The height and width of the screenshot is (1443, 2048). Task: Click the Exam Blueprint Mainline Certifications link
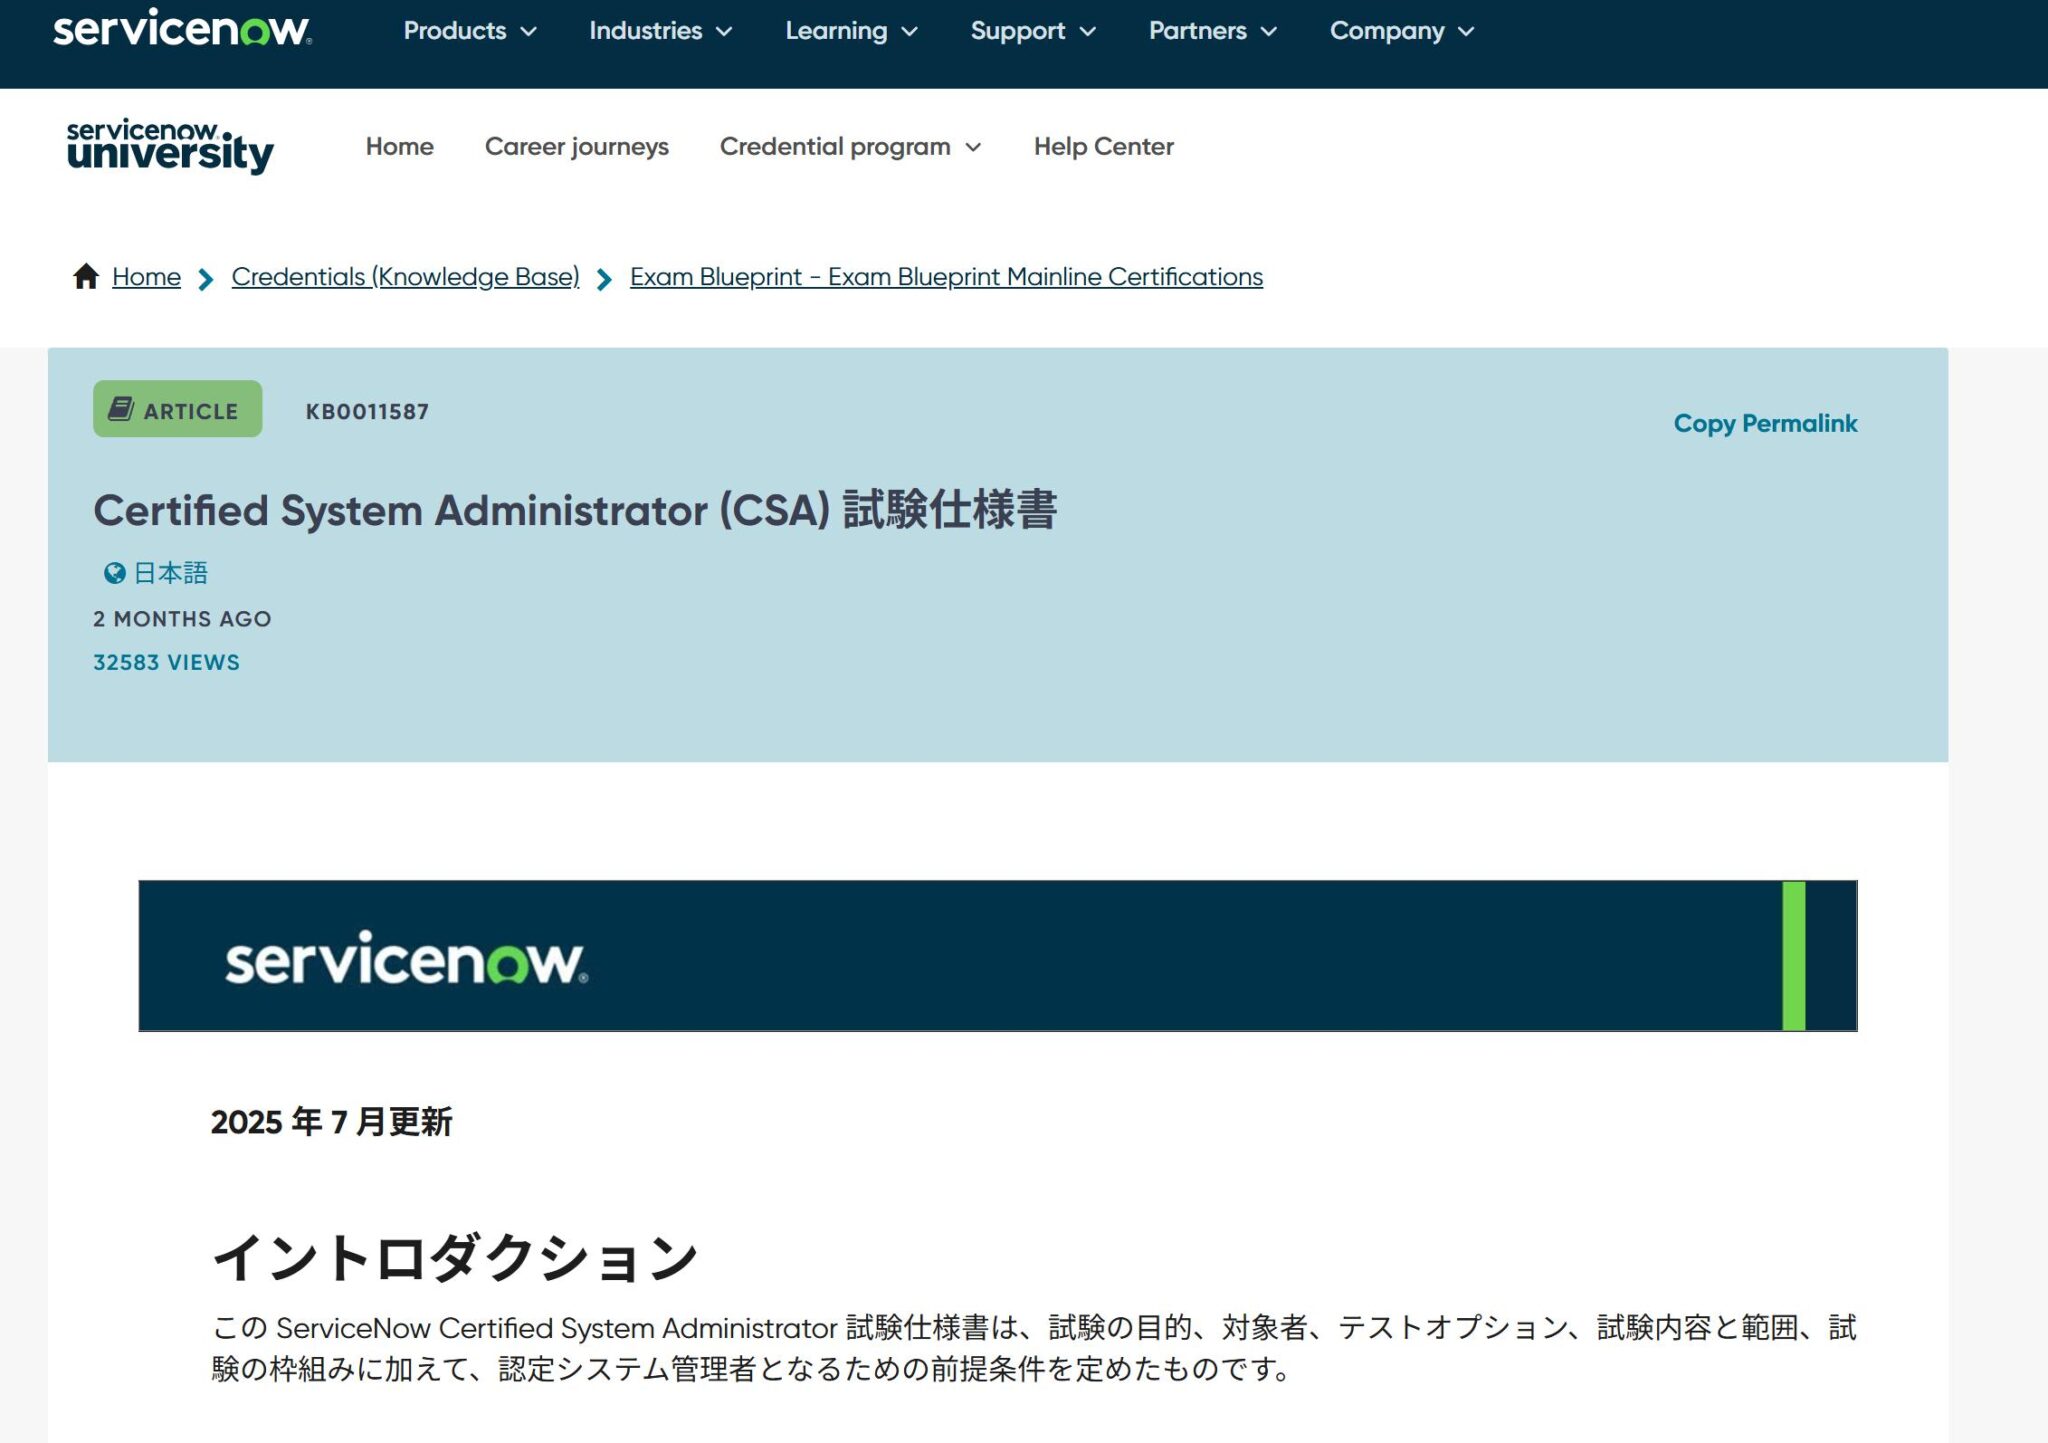tap(944, 276)
